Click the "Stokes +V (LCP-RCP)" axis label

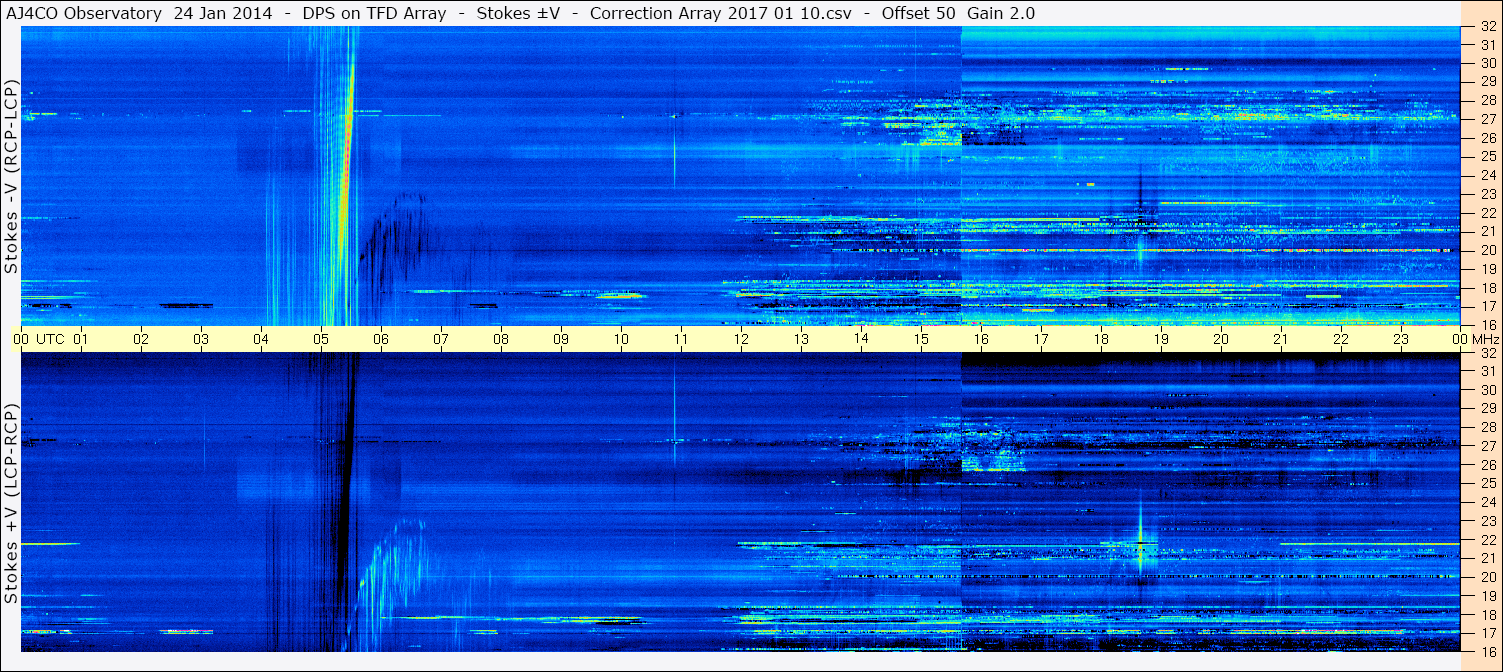pyautogui.click(x=11, y=505)
